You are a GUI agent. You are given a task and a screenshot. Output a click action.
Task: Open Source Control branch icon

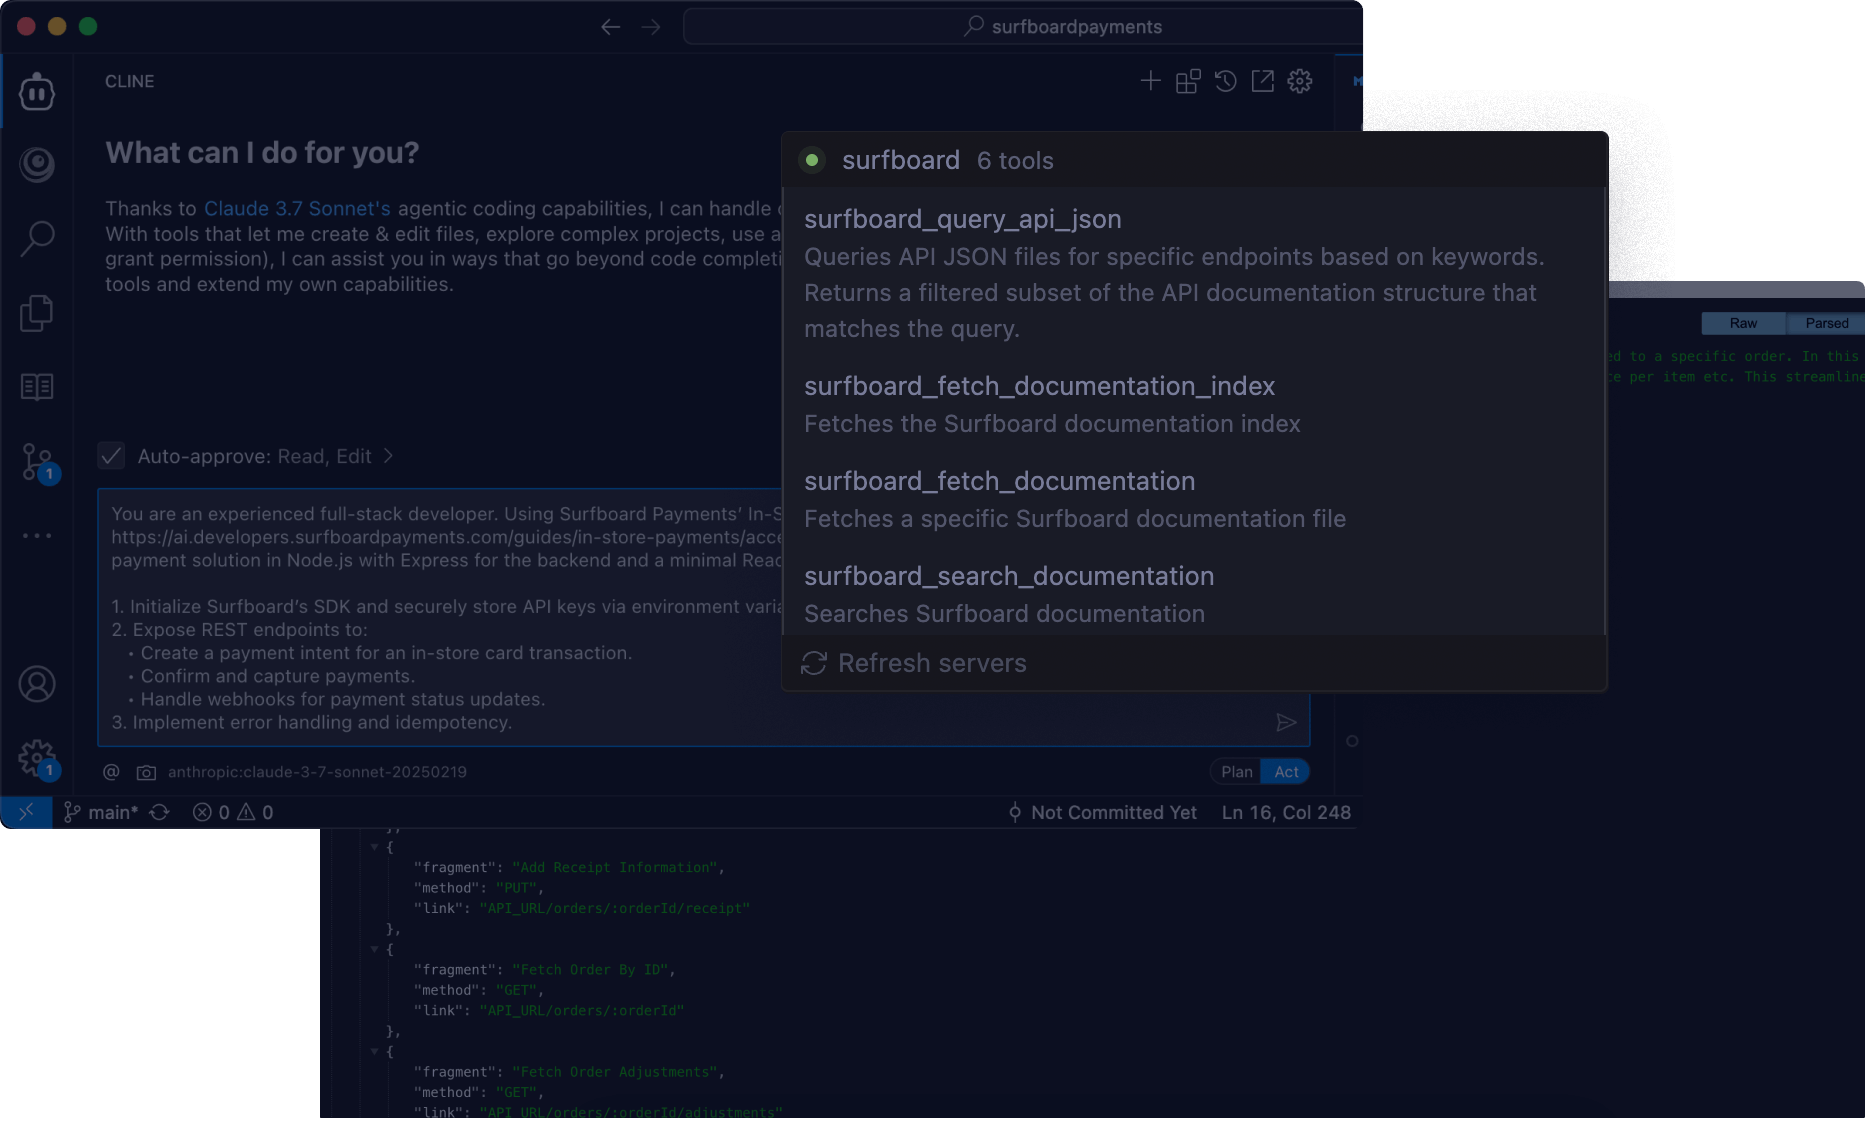(x=38, y=463)
